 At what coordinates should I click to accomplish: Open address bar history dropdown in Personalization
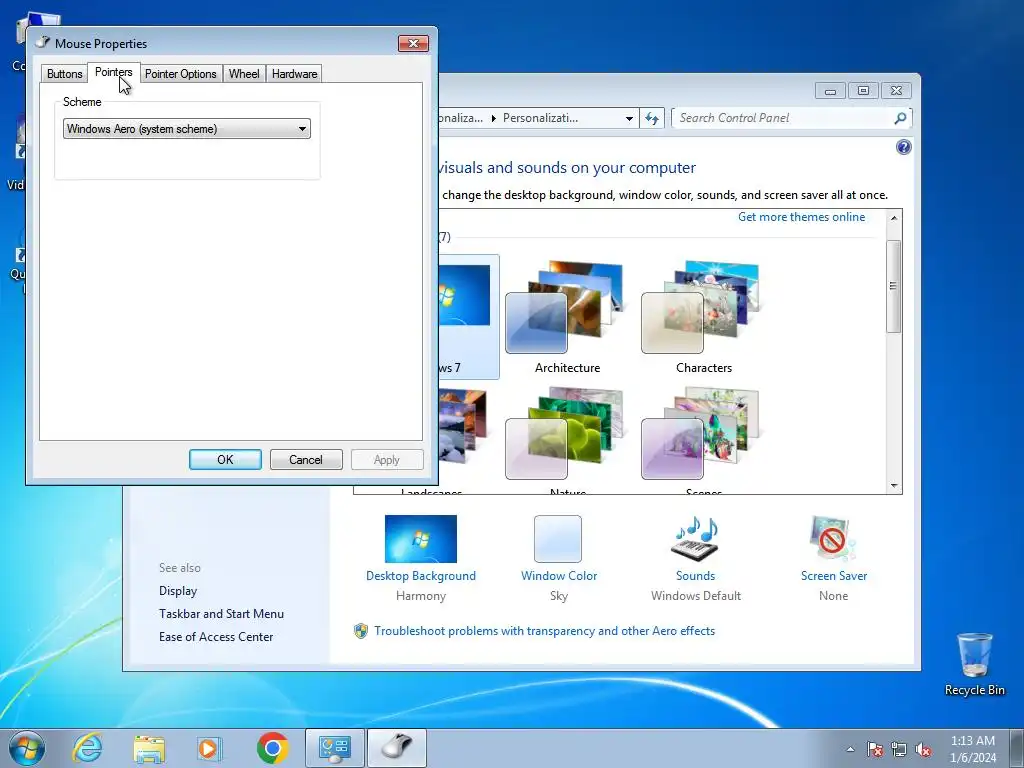(x=629, y=118)
